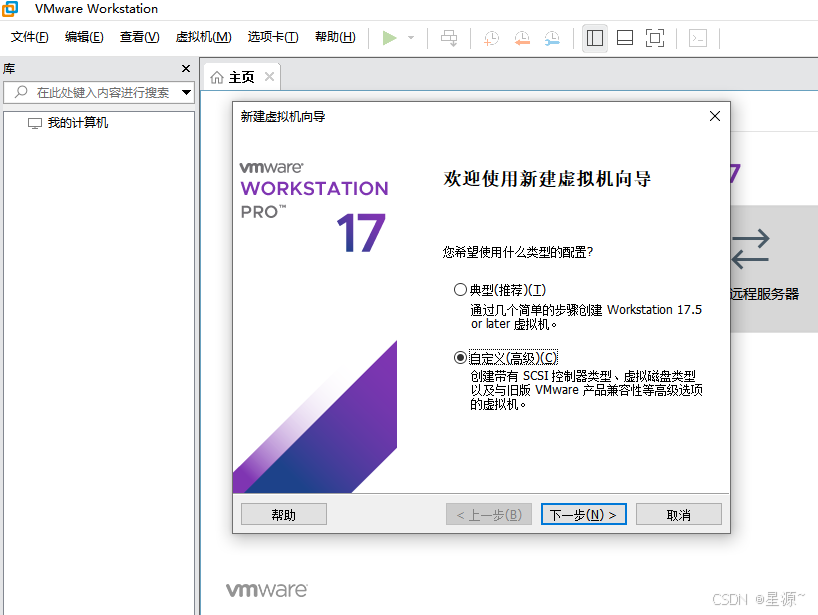Open the snapshot manager icon
This screenshot has width=818, height=615.
pyautogui.click(x=552, y=38)
